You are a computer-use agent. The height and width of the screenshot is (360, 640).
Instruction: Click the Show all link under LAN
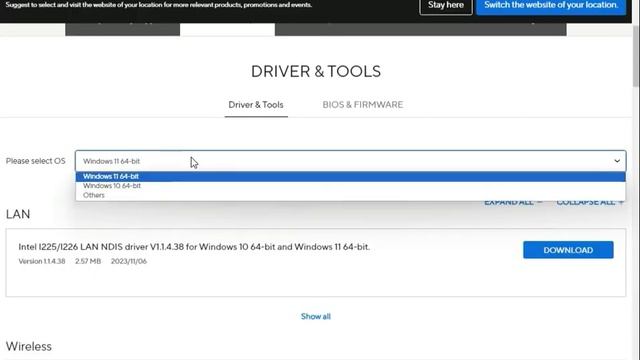(x=316, y=316)
